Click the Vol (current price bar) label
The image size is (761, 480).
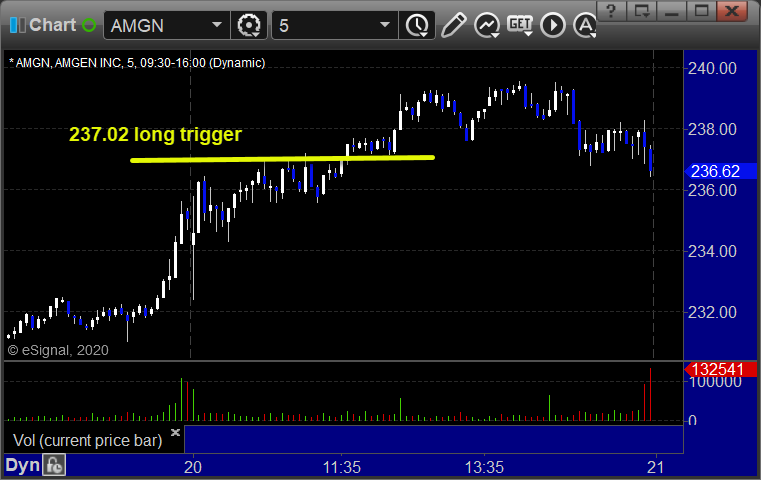(x=87, y=440)
